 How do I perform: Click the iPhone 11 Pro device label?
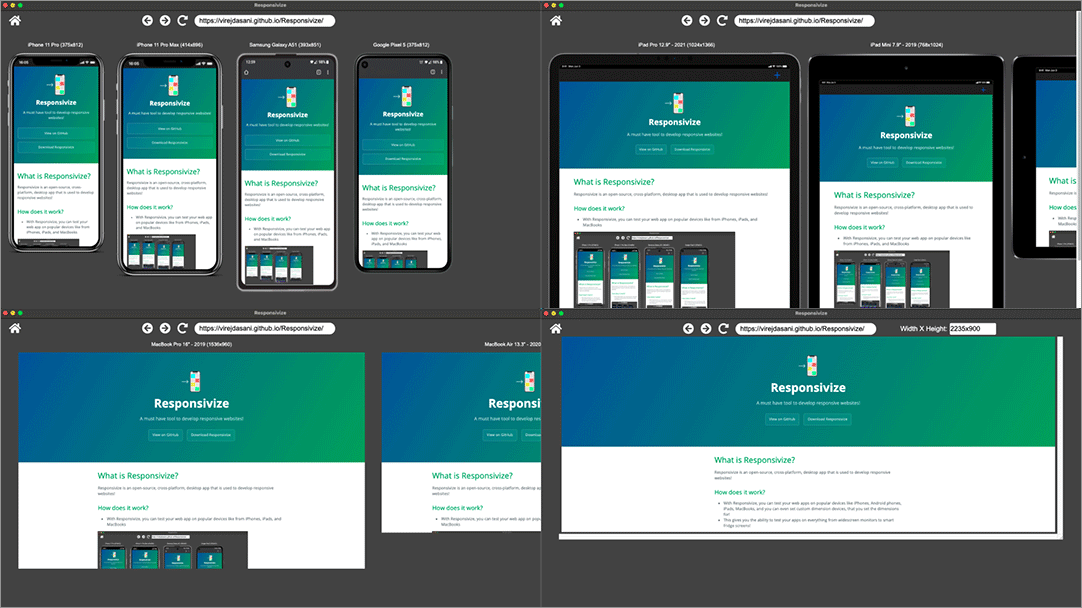point(55,45)
